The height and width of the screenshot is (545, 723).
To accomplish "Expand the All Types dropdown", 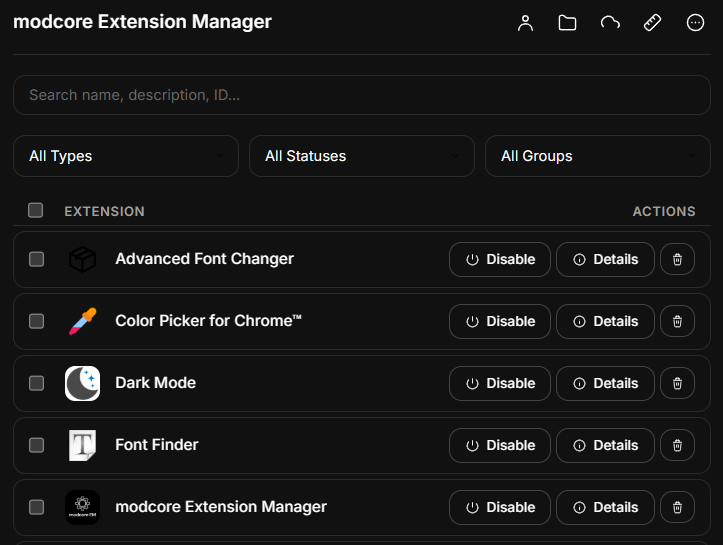I will tap(126, 156).
